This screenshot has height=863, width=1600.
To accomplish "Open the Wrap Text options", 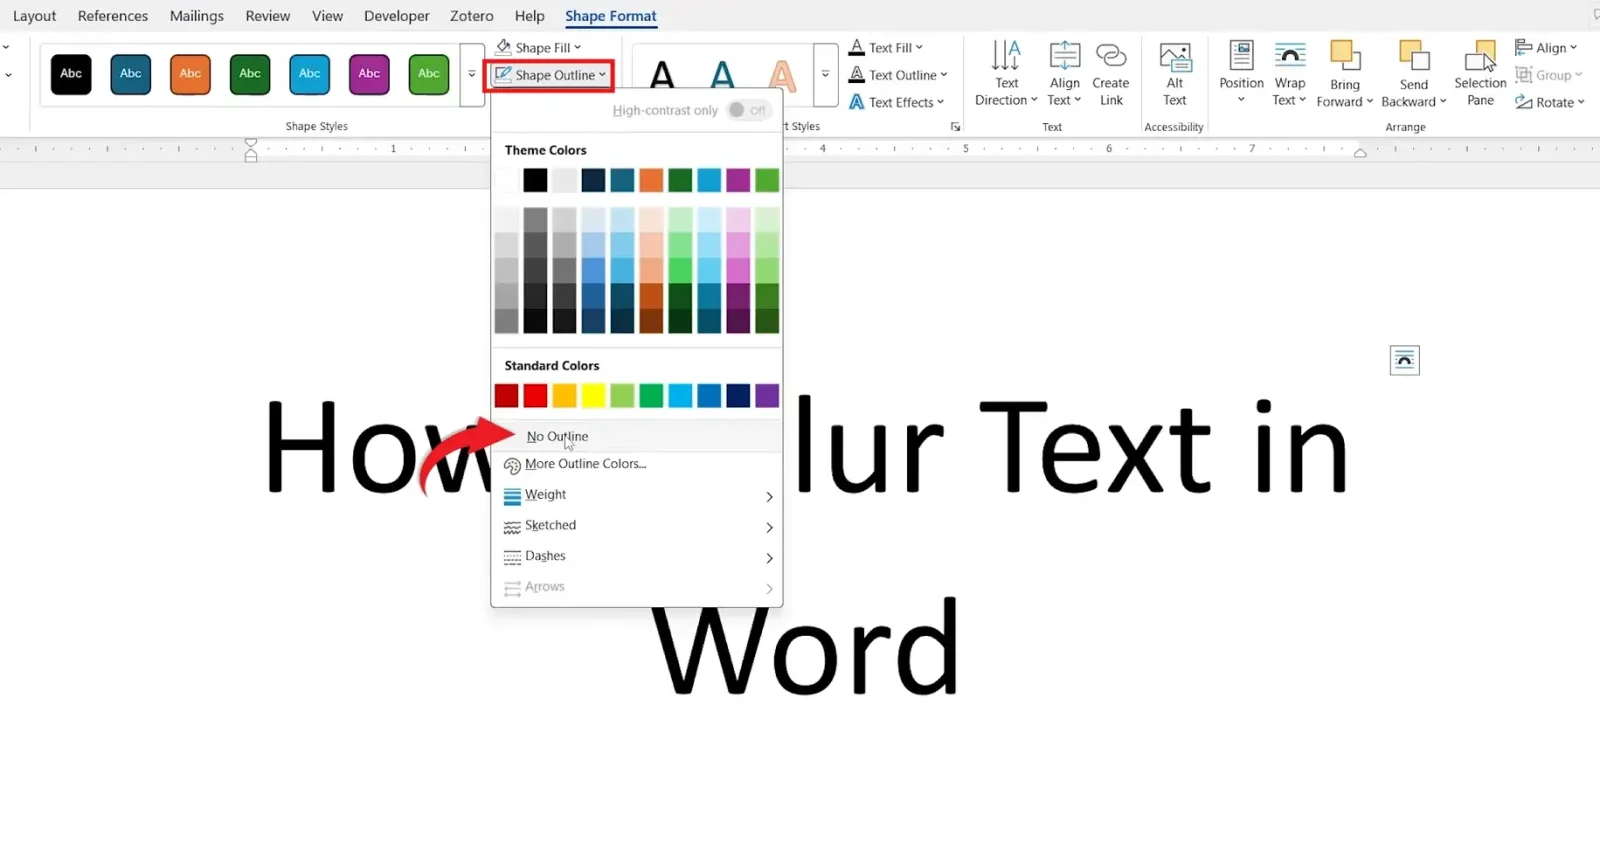I will point(1290,73).
